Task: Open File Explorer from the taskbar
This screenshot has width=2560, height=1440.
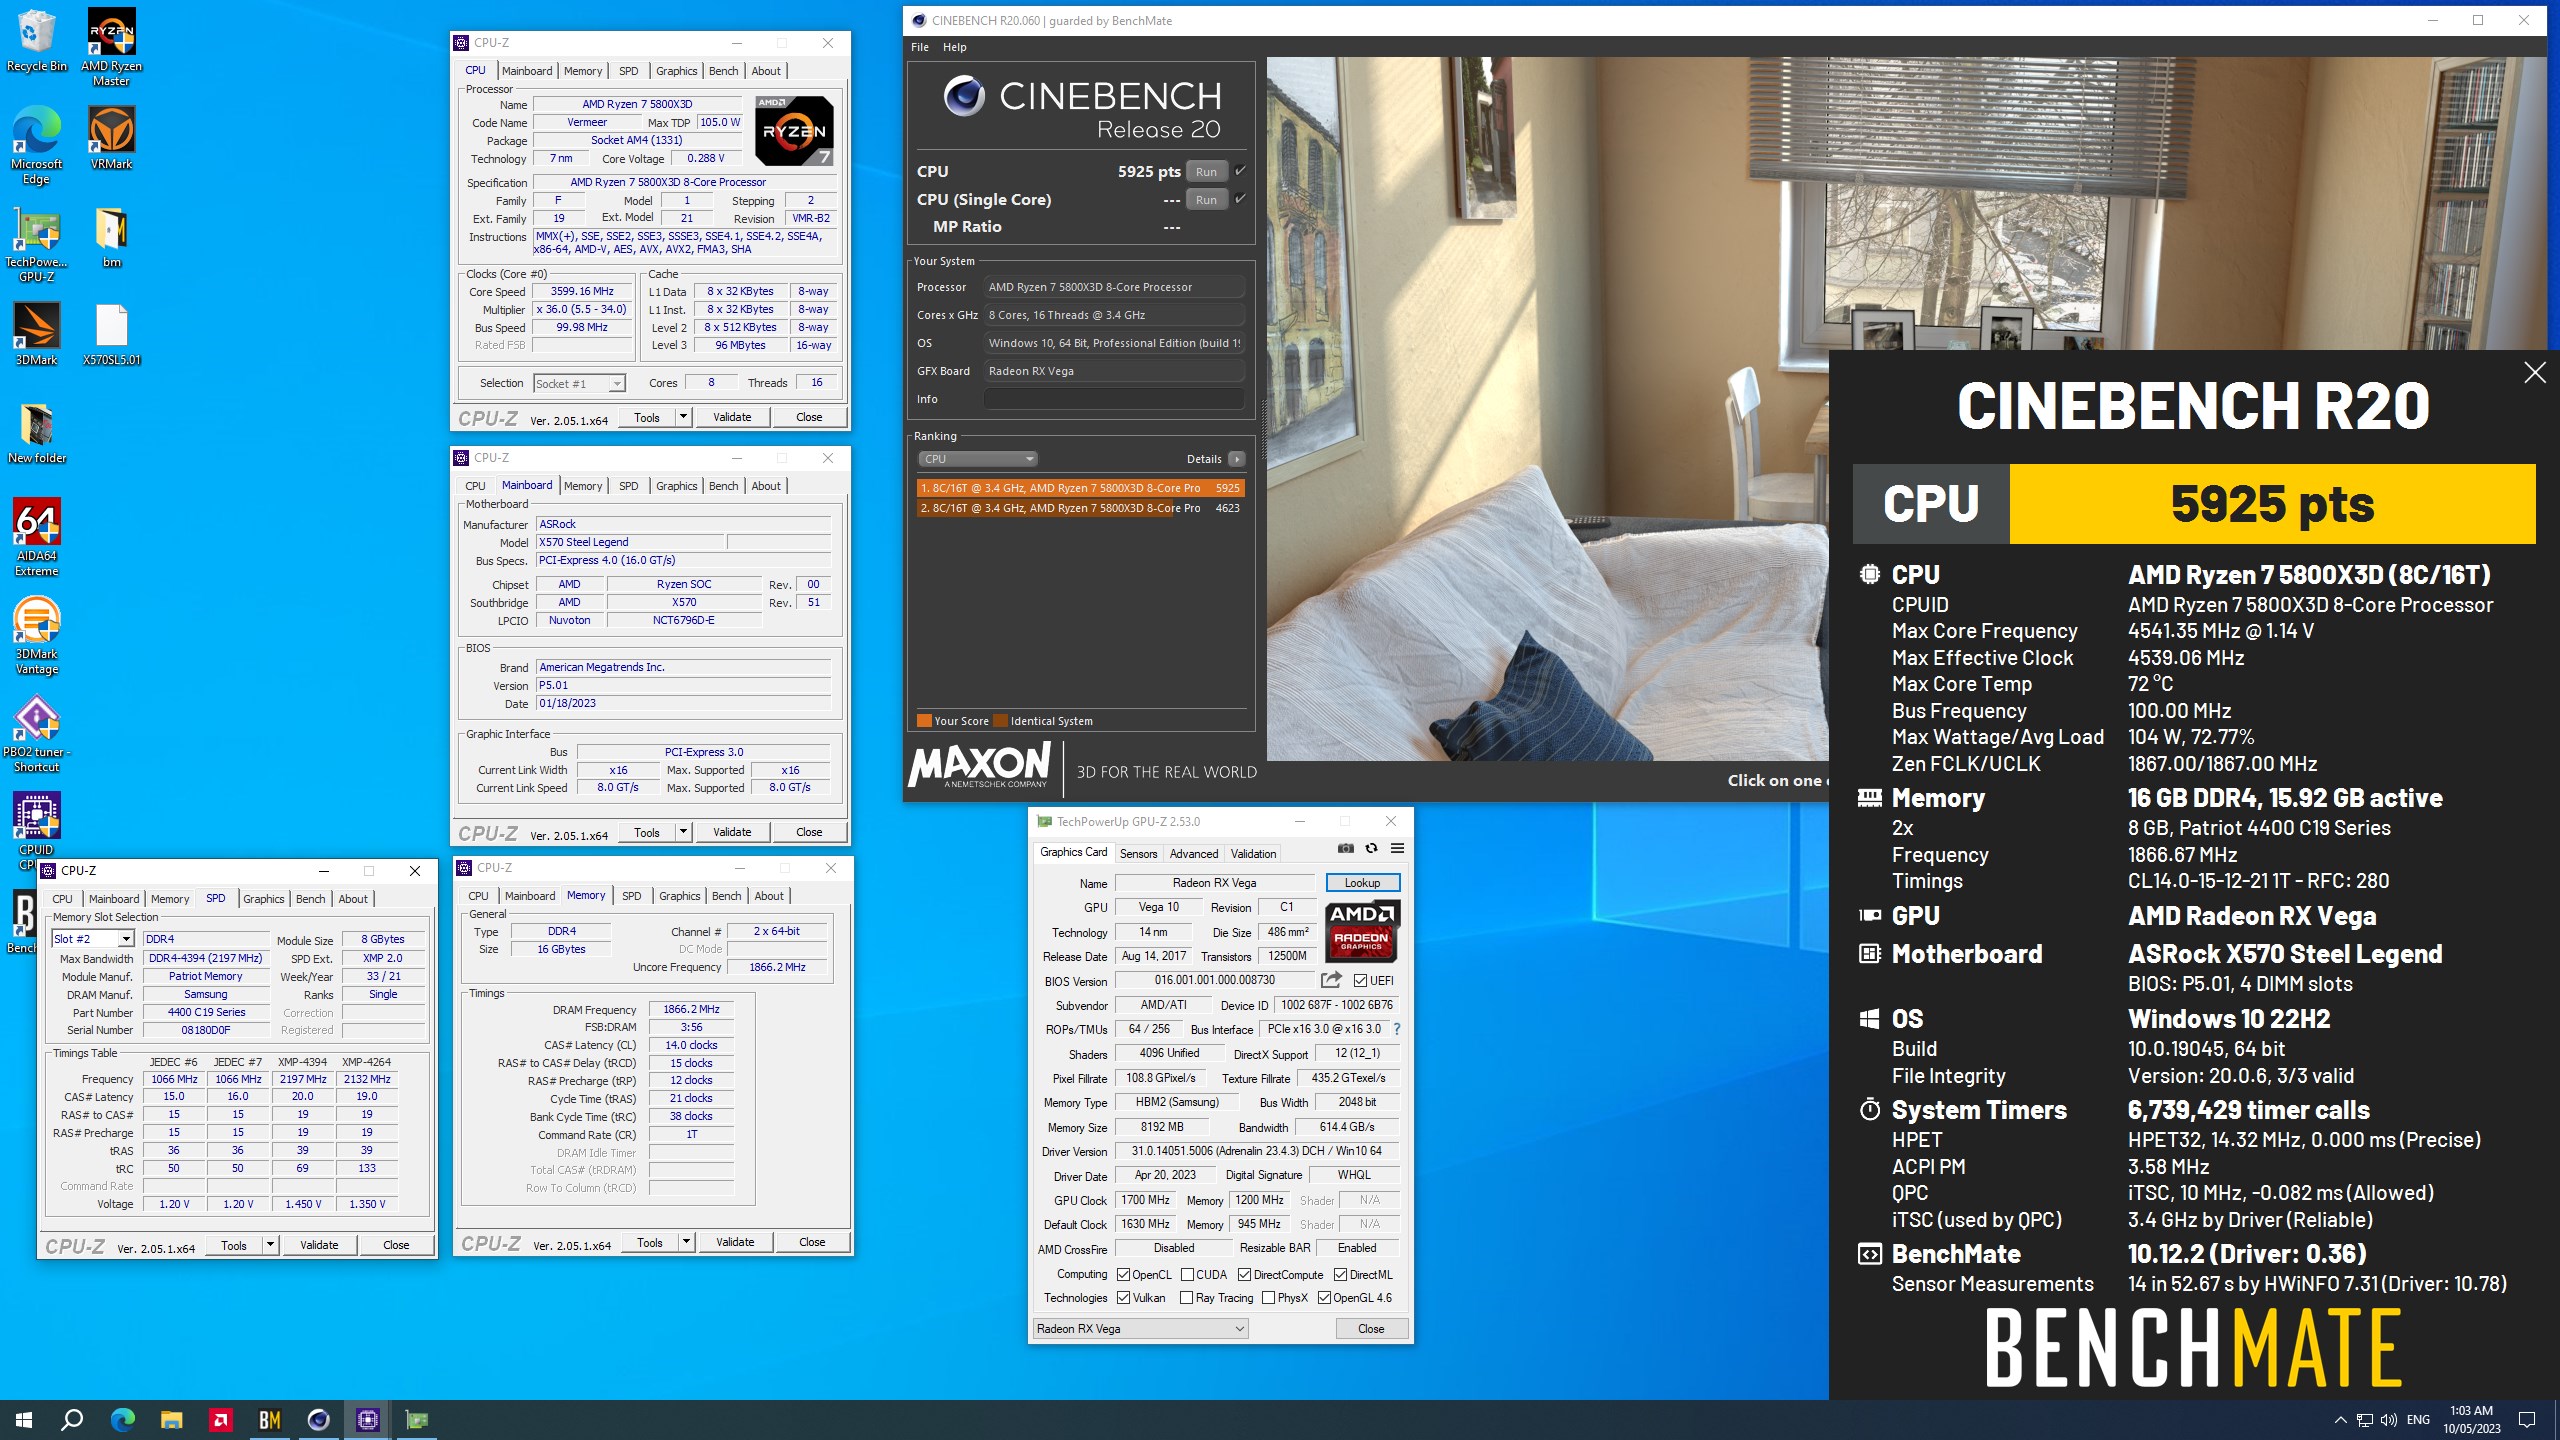Action: pos(172,1420)
